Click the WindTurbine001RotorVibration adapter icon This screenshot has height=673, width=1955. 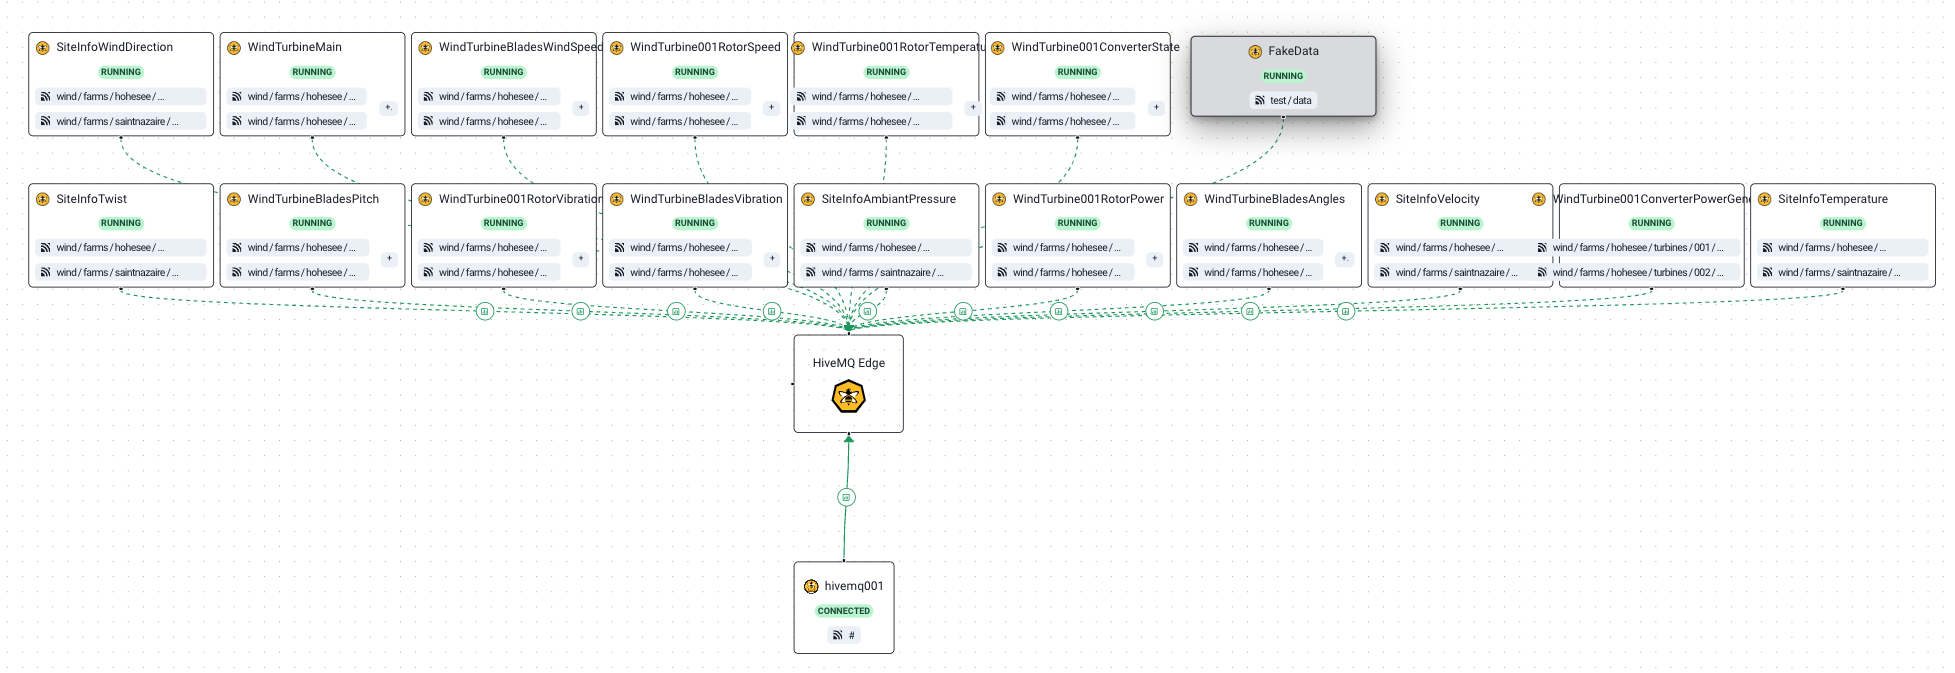(x=425, y=199)
